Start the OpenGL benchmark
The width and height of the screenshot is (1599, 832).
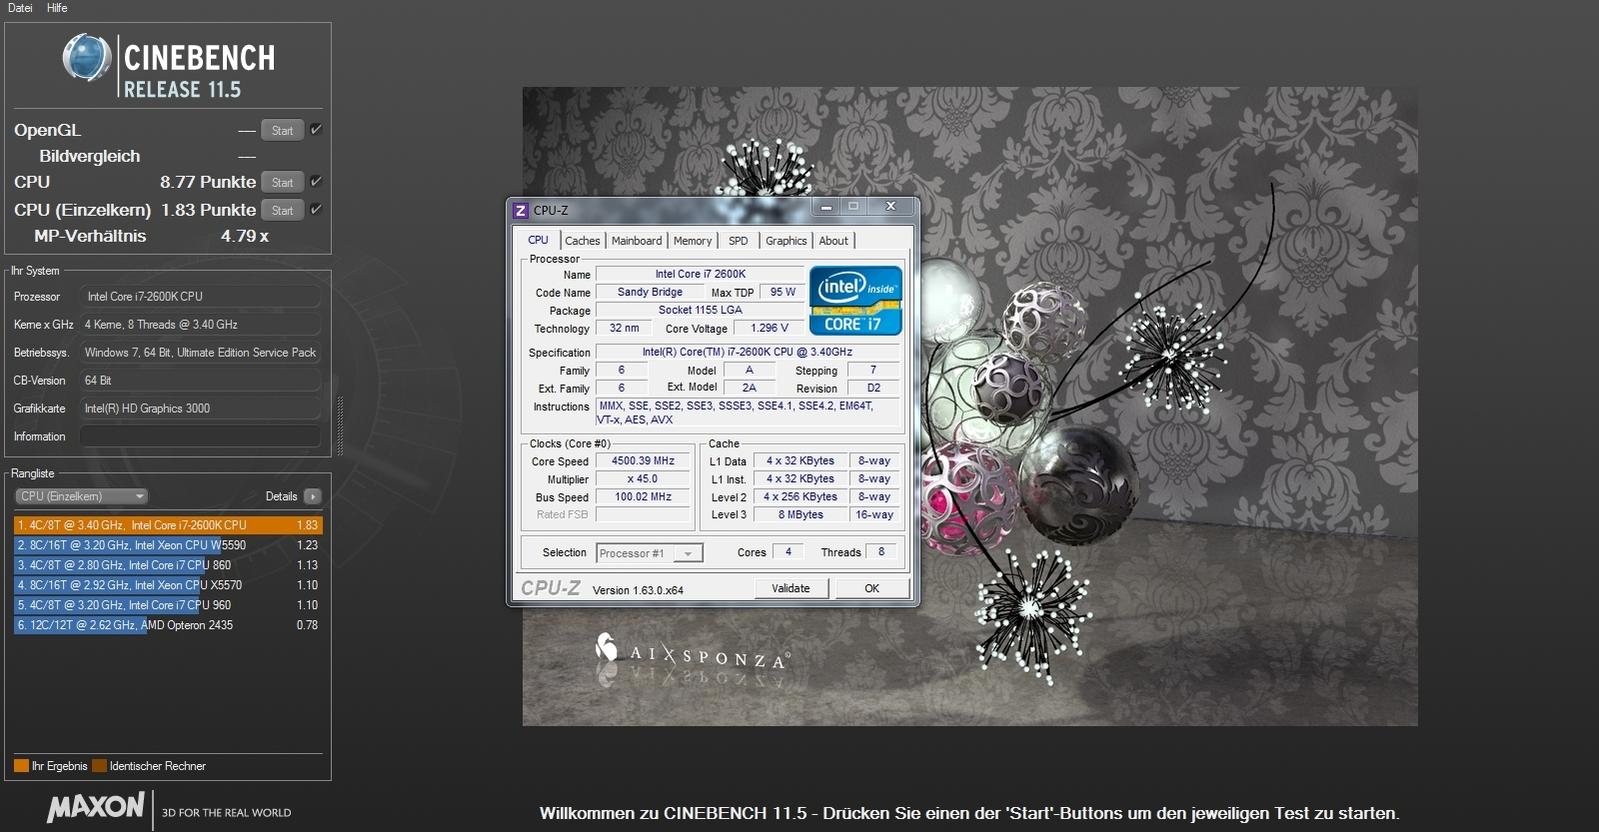(282, 130)
